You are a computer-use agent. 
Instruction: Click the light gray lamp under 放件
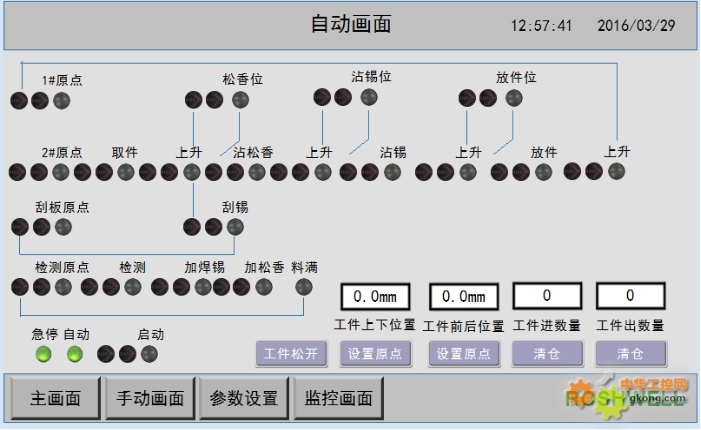pyautogui.click(x=543, y=172)
